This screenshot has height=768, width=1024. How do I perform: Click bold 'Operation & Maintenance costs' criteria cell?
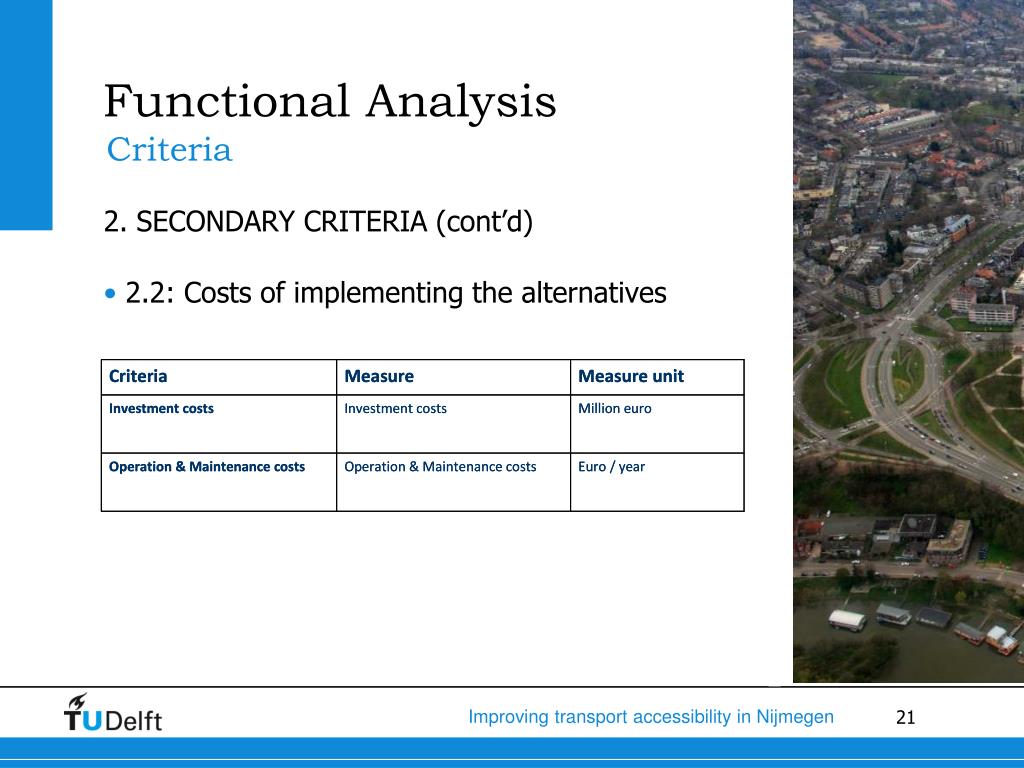[x=219, y=482]
